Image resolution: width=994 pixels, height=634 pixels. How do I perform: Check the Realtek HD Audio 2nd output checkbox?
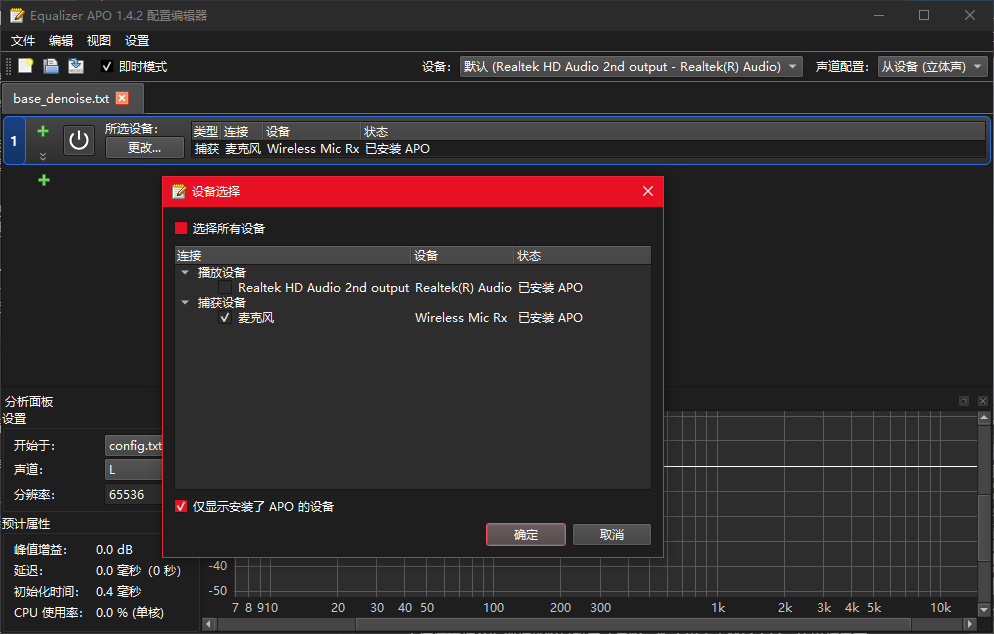225,288
